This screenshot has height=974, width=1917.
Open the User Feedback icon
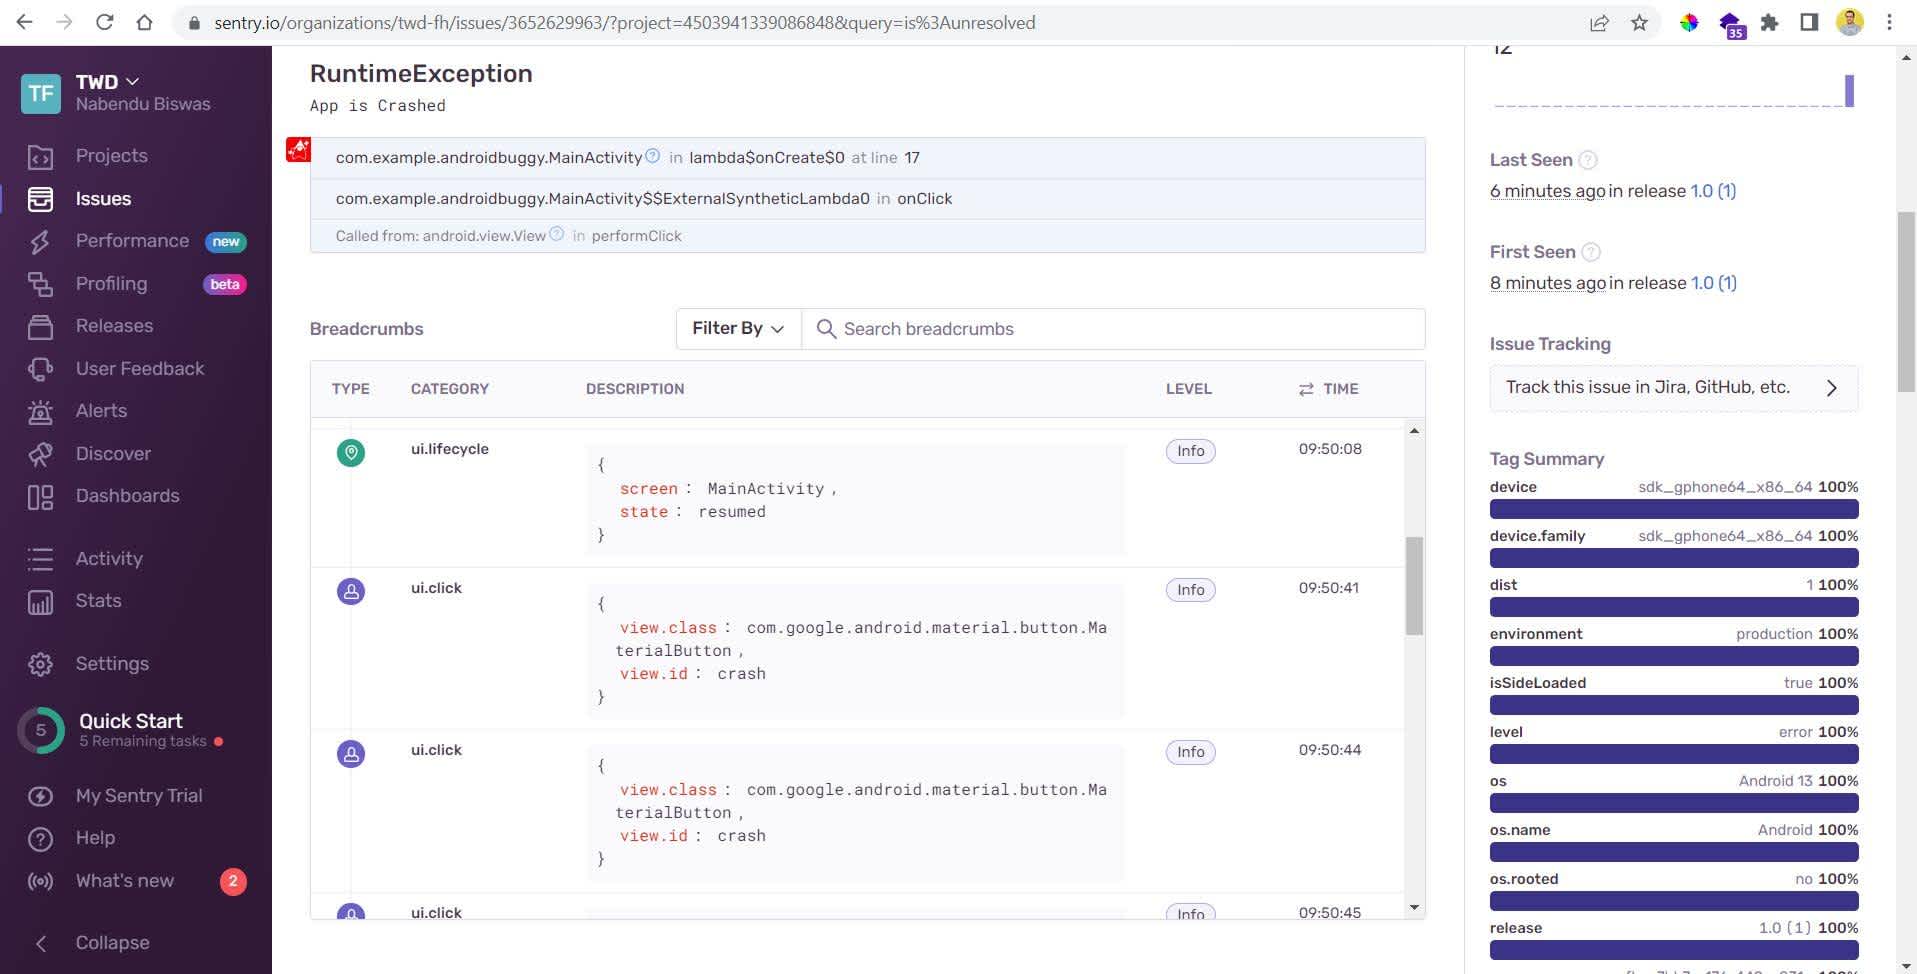click(40, 369)
